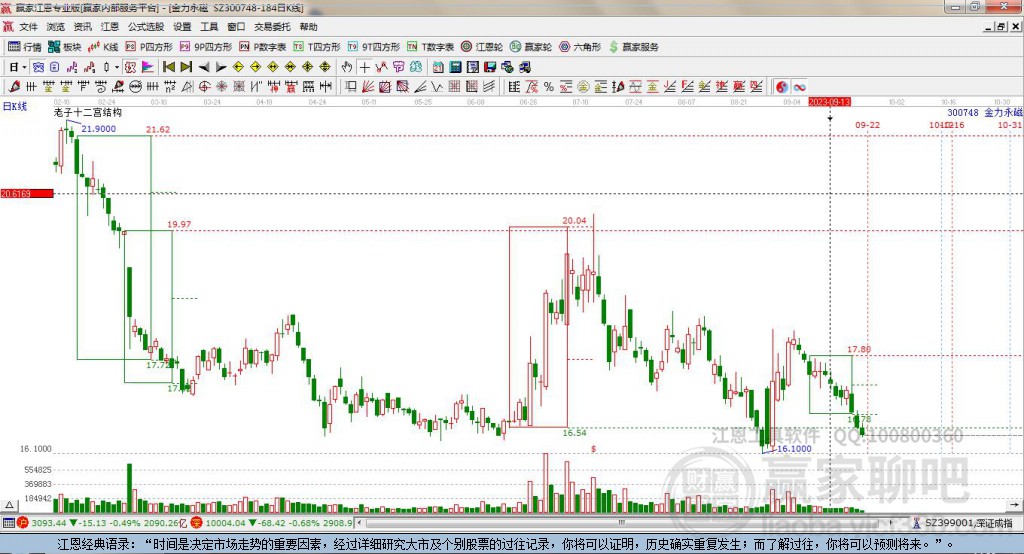Select the hand pan tool
The image size is (1024, 554).
(x=347, y=67)
